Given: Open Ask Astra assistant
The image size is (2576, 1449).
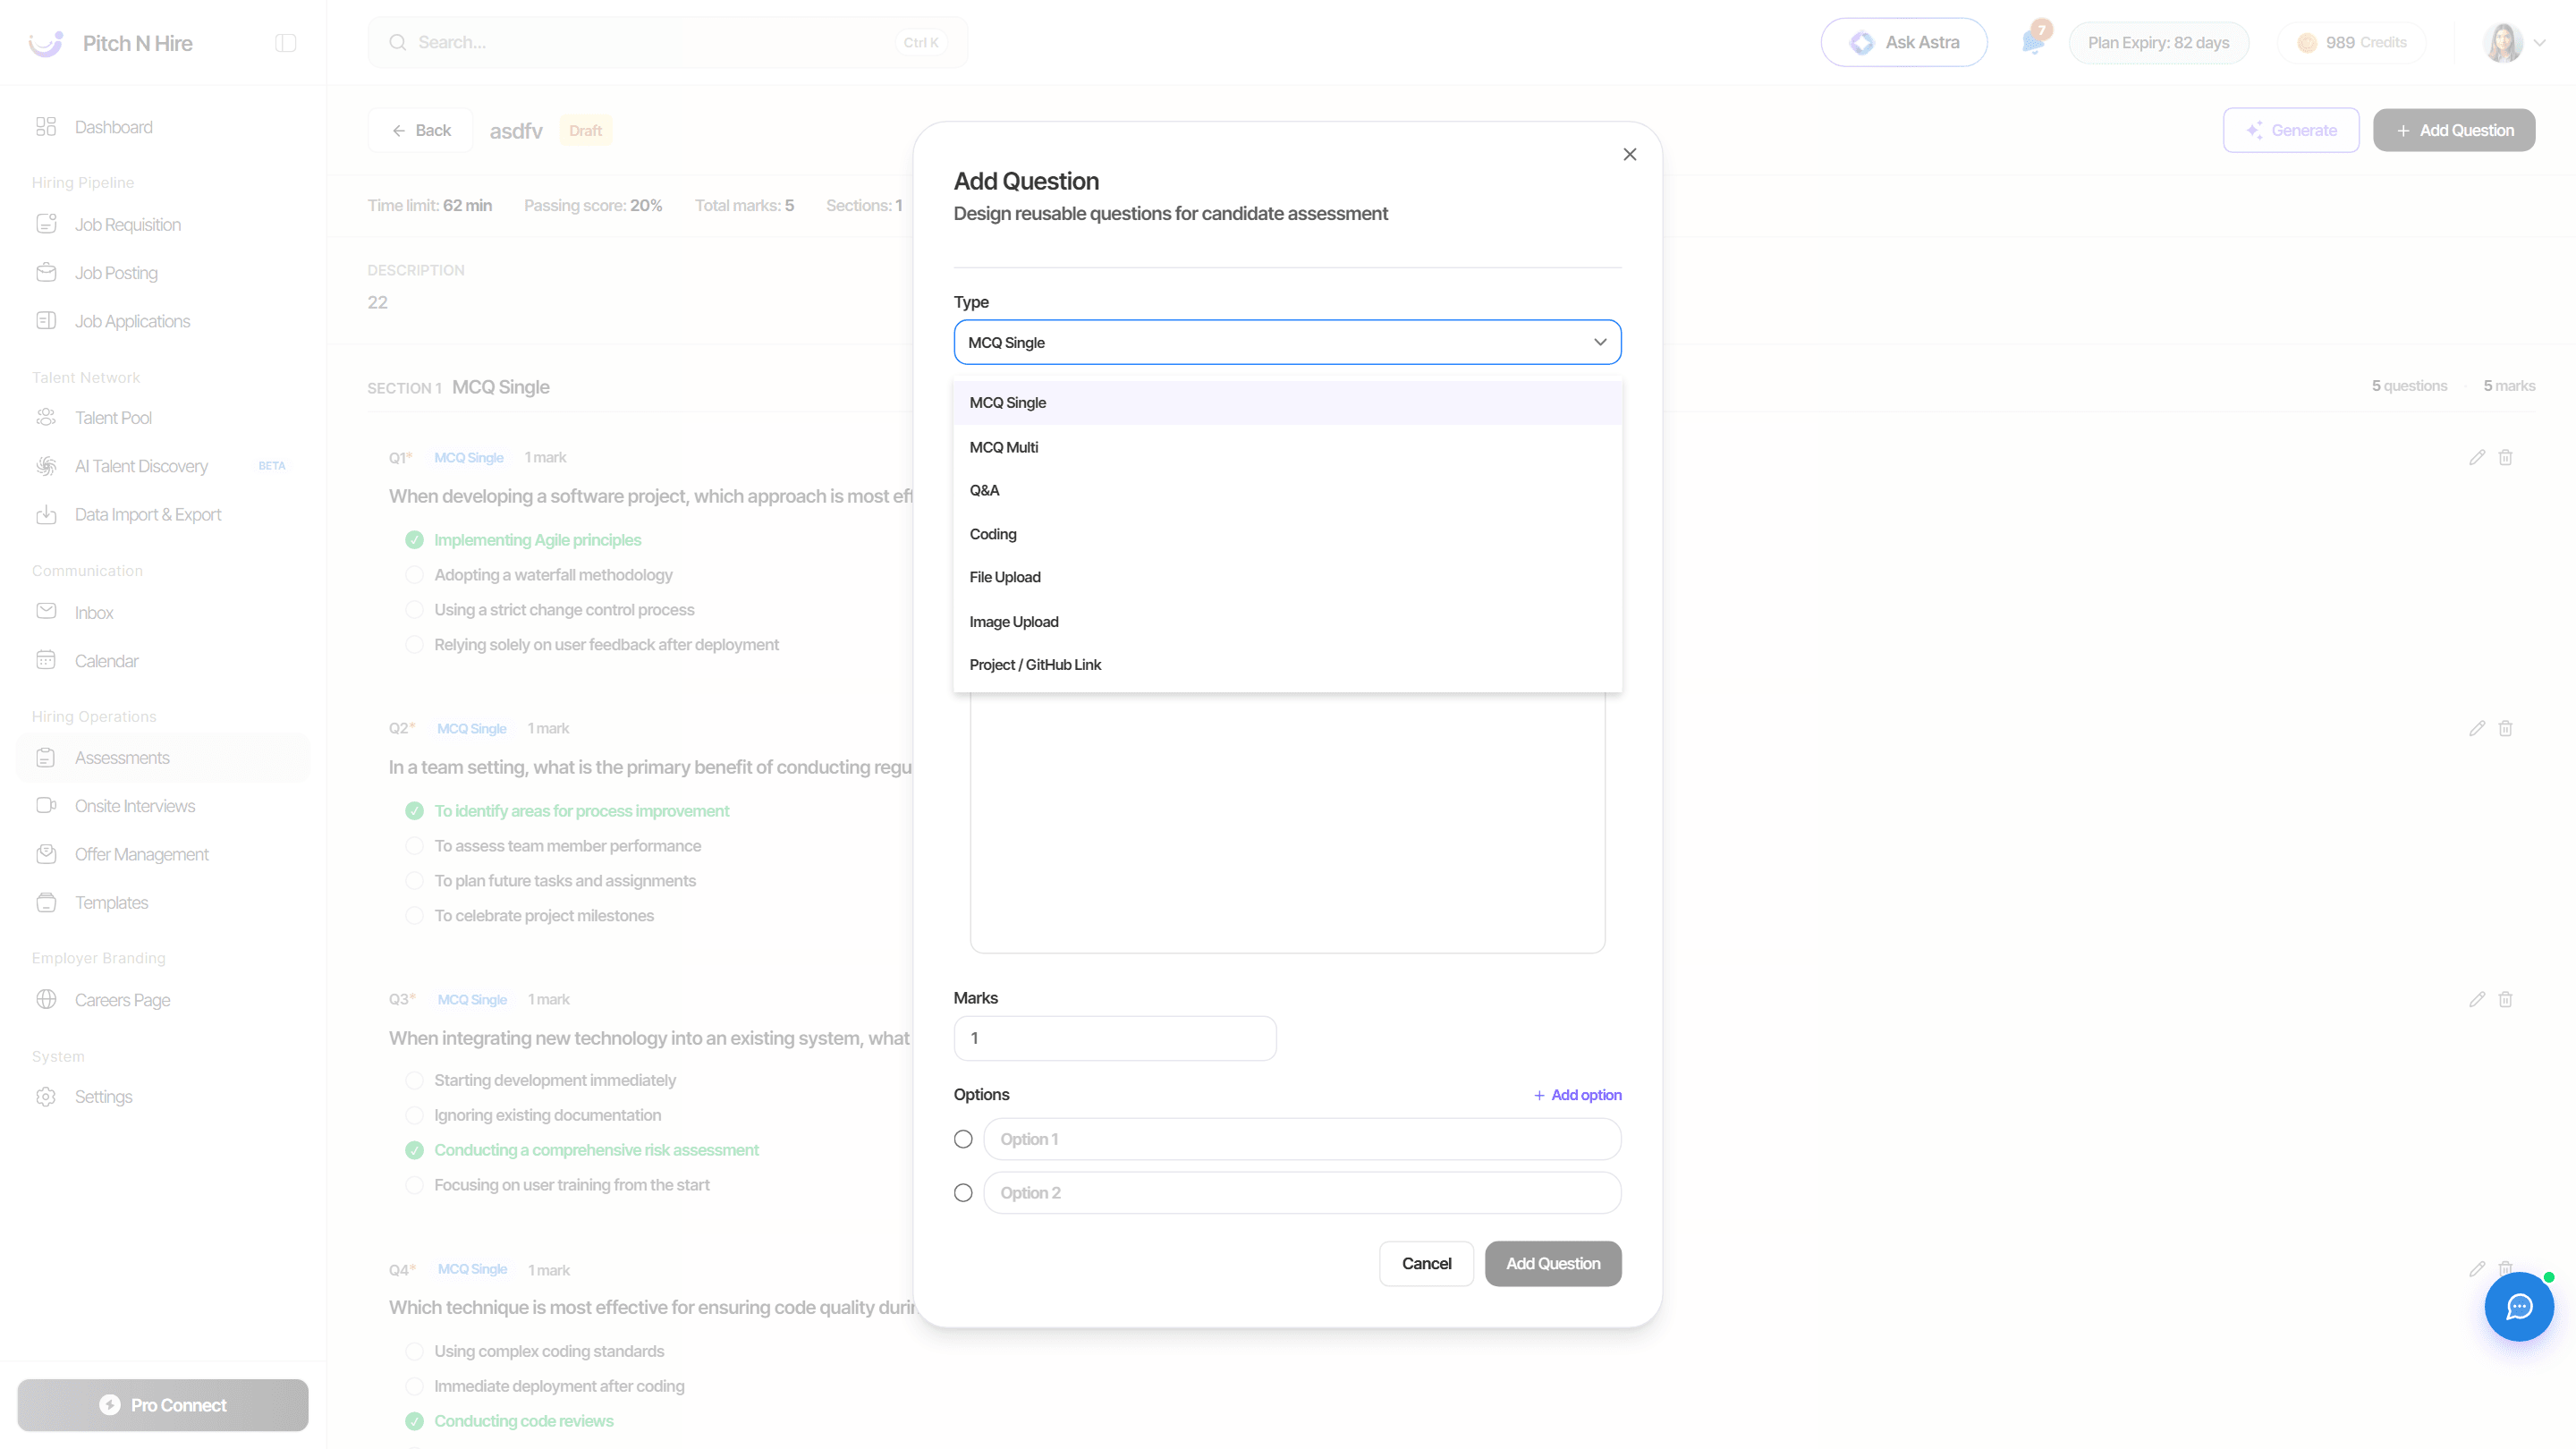Looking at the screenshot, I should [1904, 43].
